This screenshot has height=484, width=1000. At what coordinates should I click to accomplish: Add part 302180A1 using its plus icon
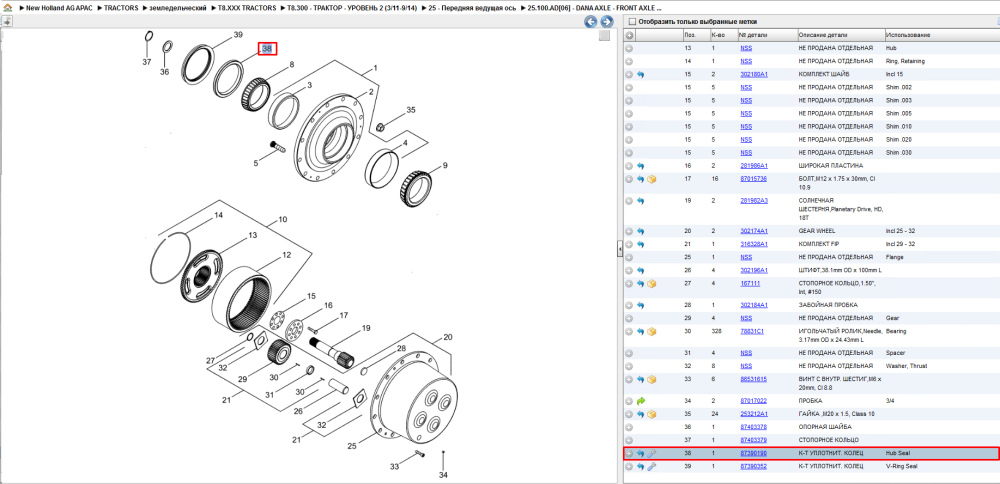click(x=629, y=75)
